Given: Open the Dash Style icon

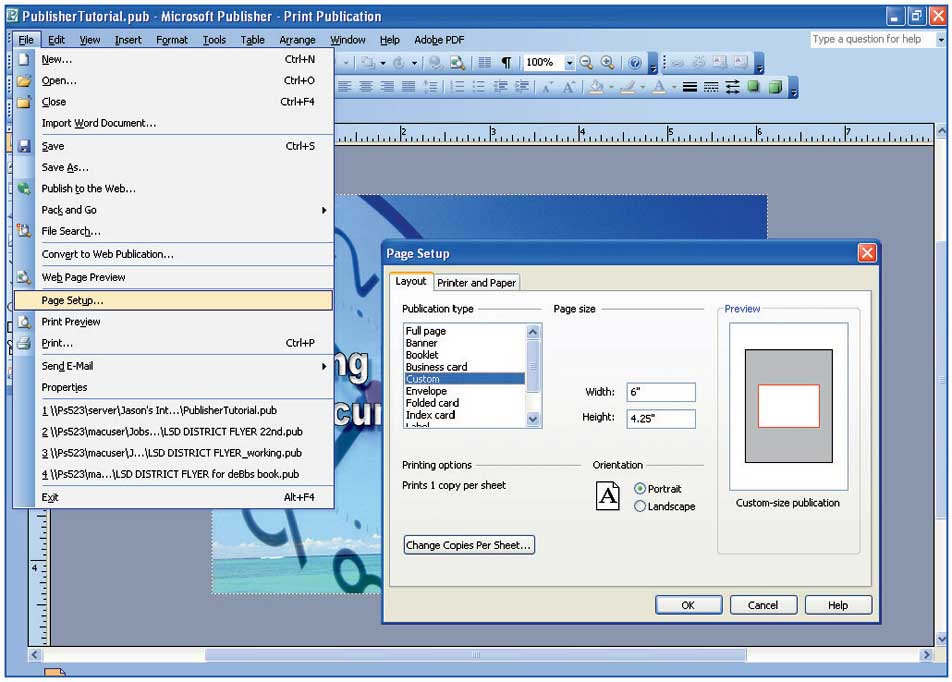Looking at the screenshot, I should (x=711, y=87).
